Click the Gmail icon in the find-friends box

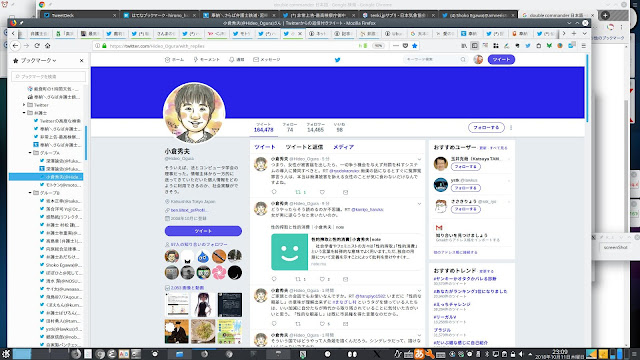[439, 228]
